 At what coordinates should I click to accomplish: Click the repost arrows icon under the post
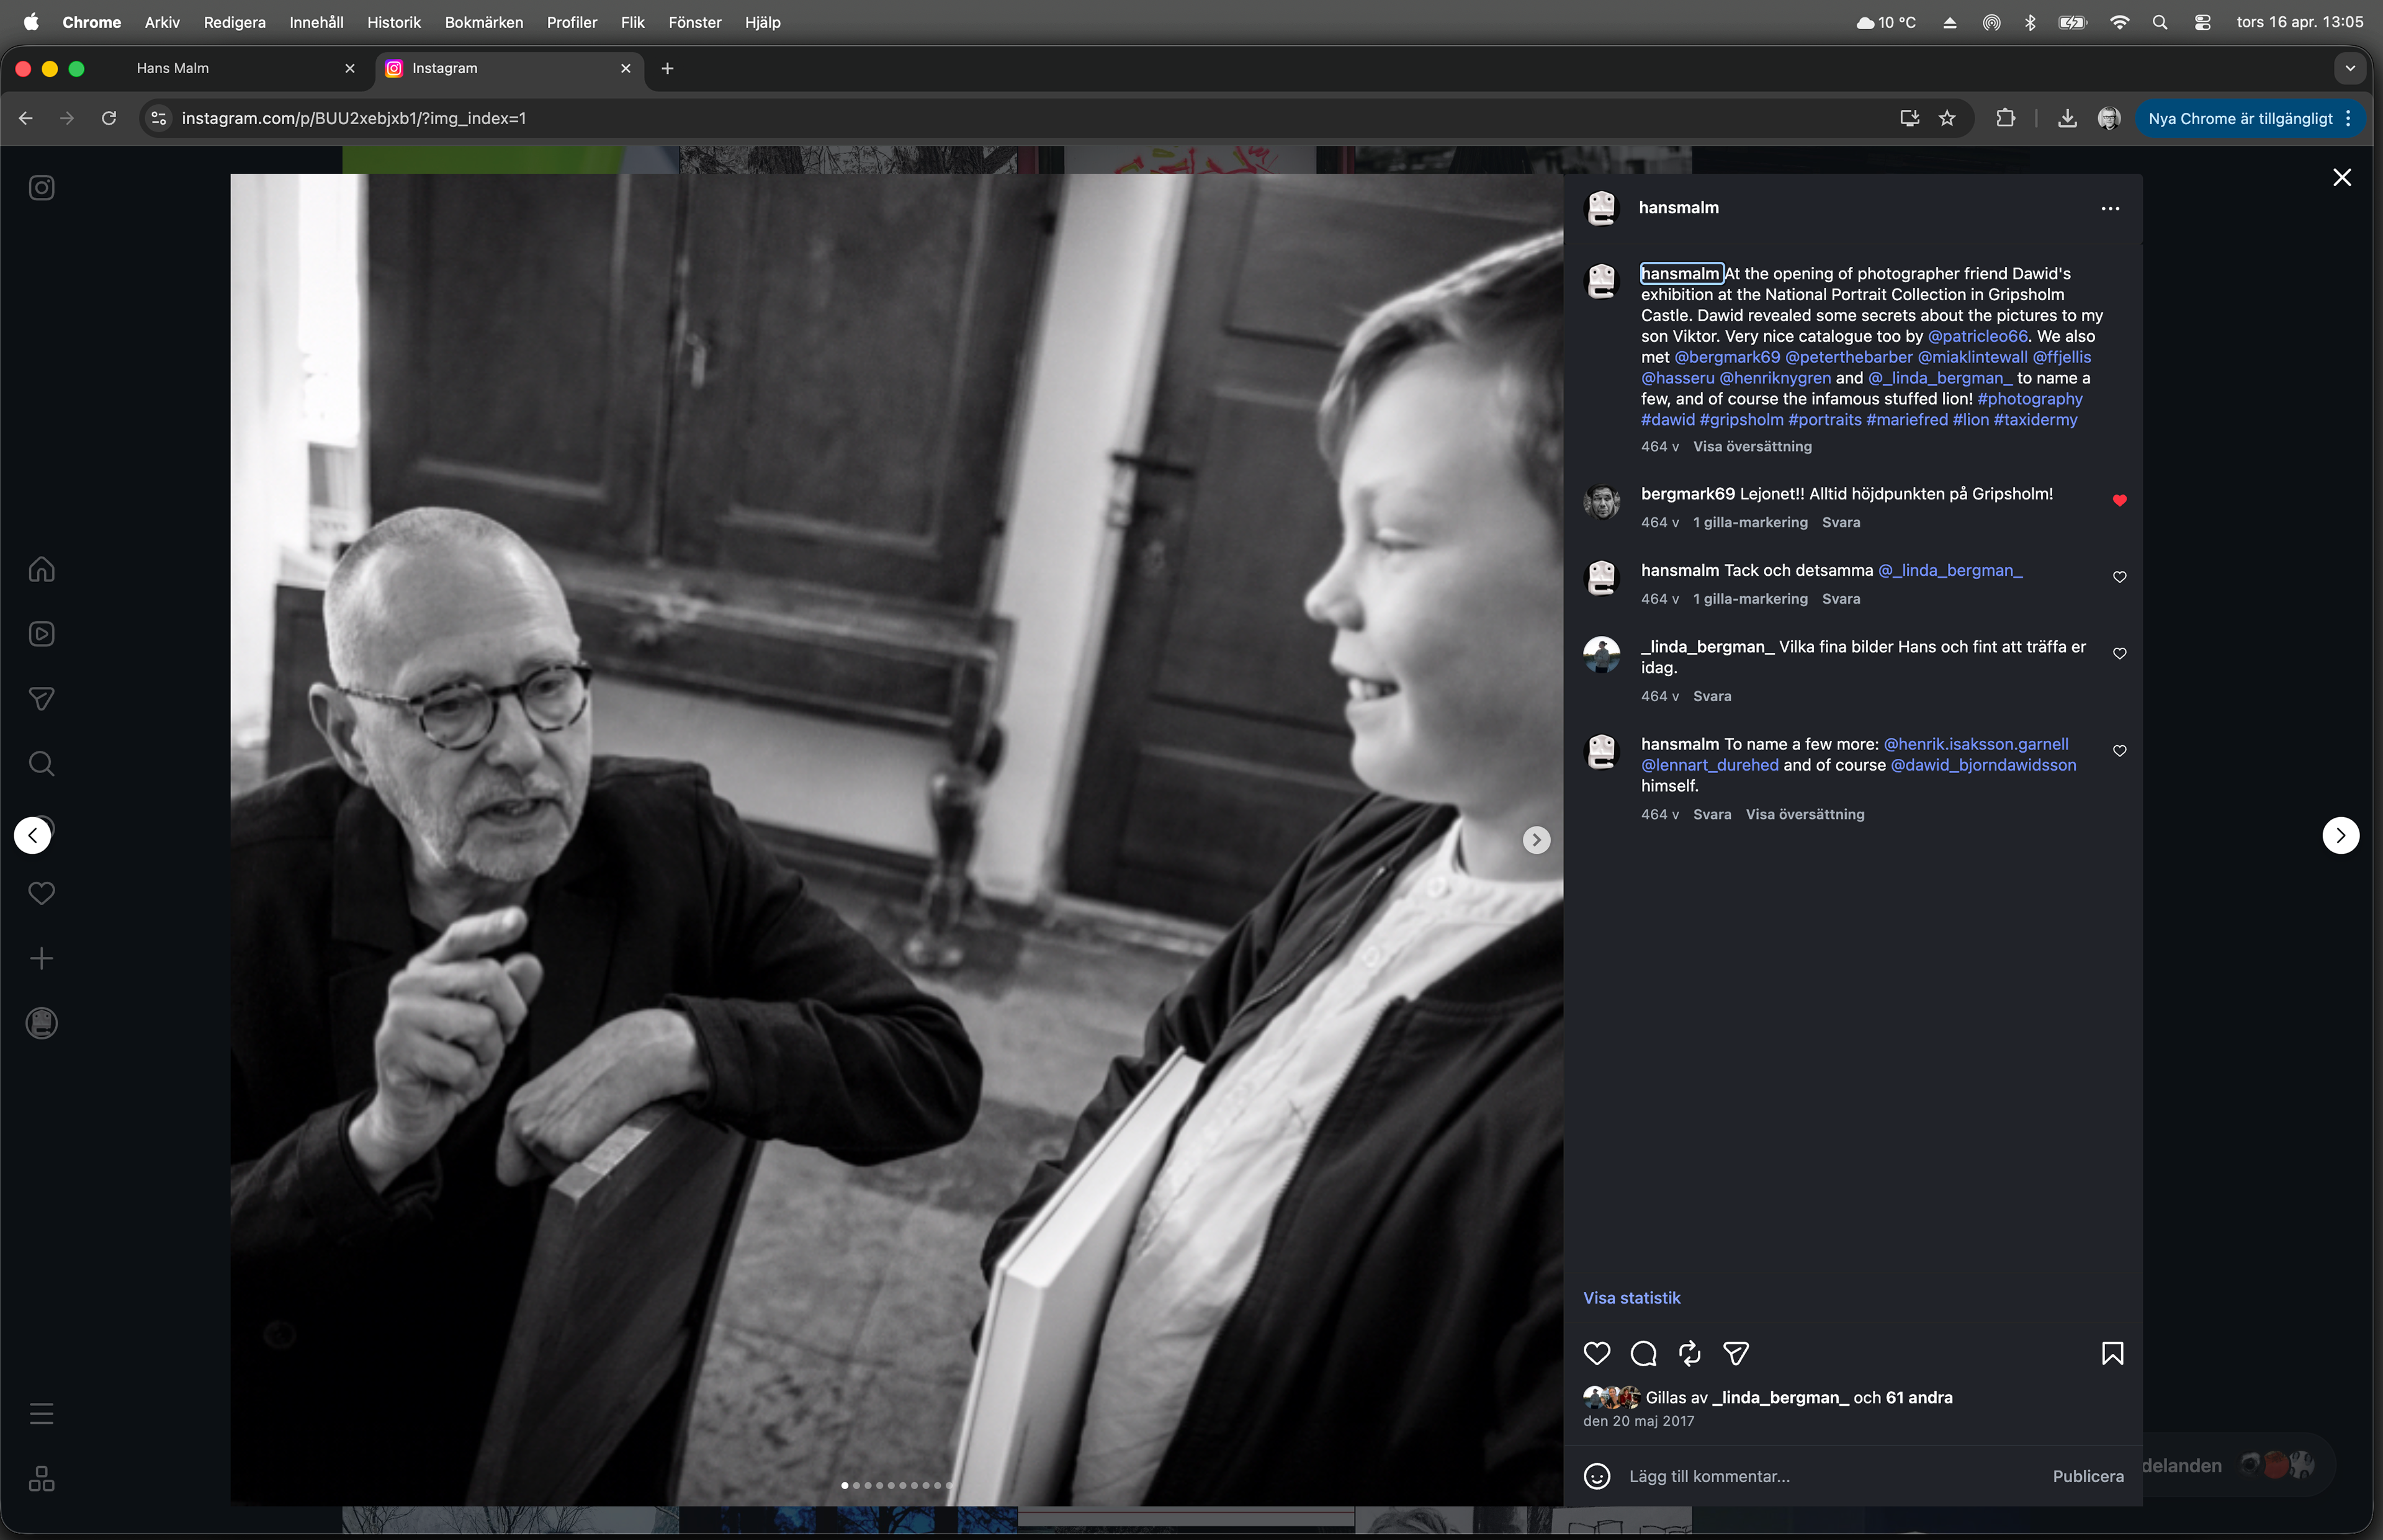[1690, 1354]
